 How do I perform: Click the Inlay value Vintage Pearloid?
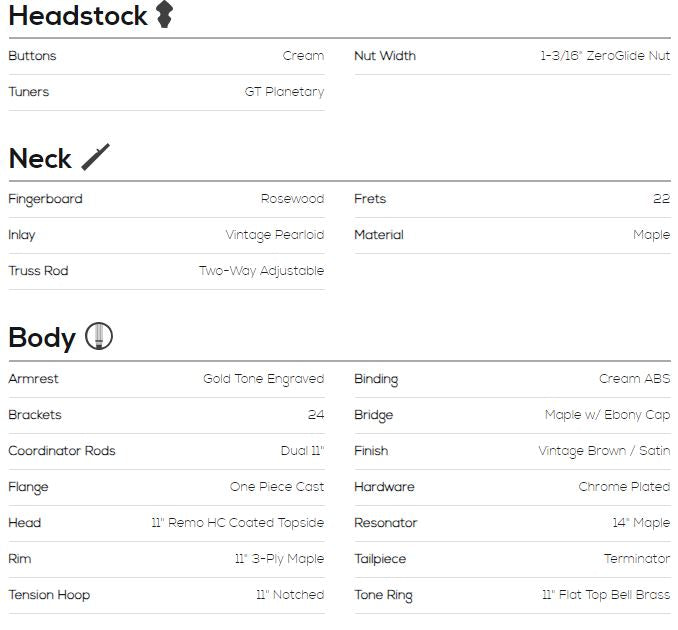click(275, 235)
